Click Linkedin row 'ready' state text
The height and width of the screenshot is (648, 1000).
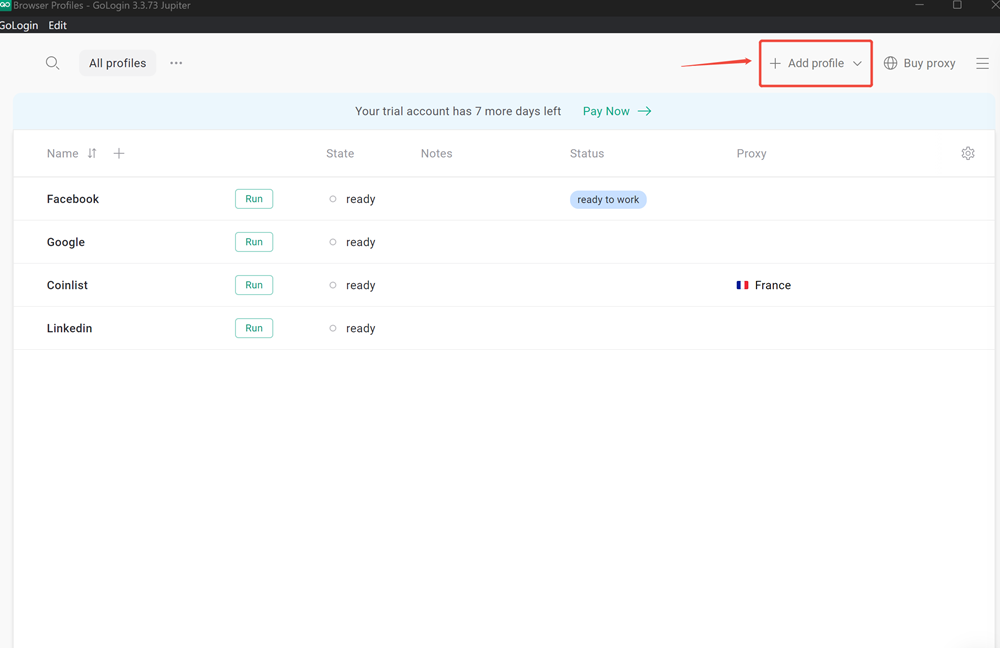pyautogui.click(x=360, y=328)
